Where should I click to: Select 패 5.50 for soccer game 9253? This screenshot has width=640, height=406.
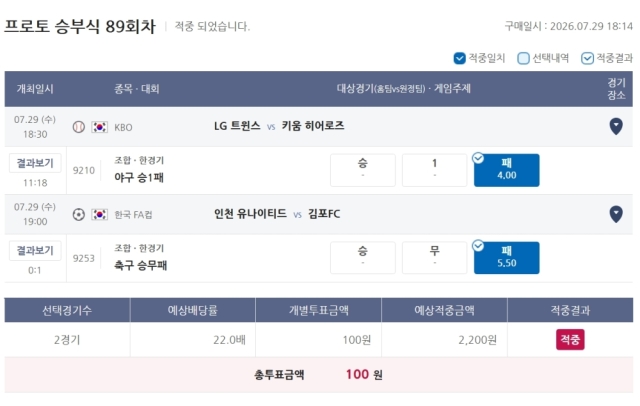pyautogui.click(x=507, y=258)
